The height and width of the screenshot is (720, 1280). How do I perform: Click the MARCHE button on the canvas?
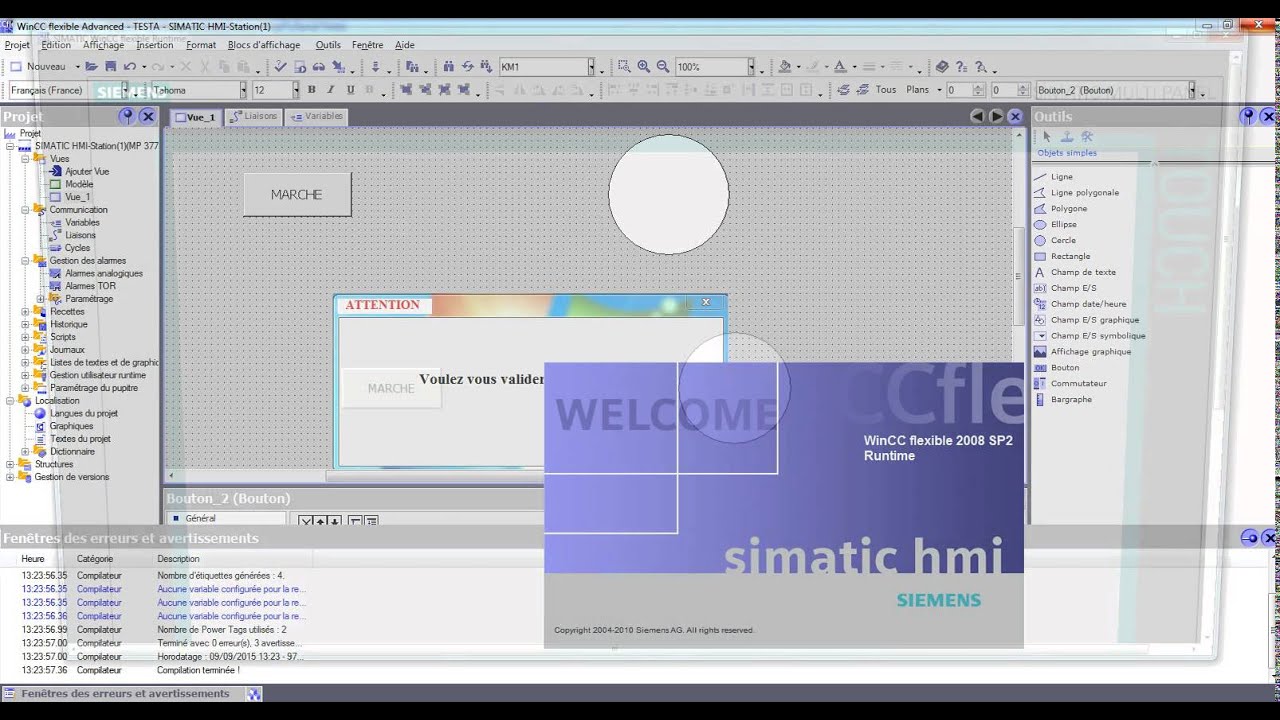click(297, 195)
